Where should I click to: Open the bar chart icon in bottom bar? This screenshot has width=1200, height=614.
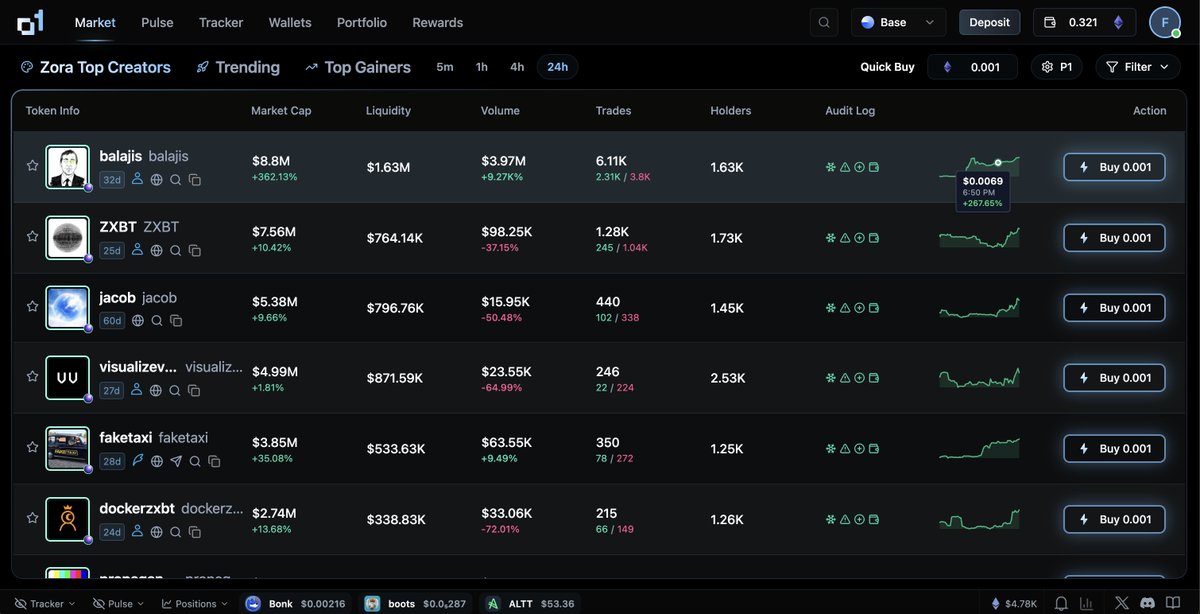[1087, 604]
